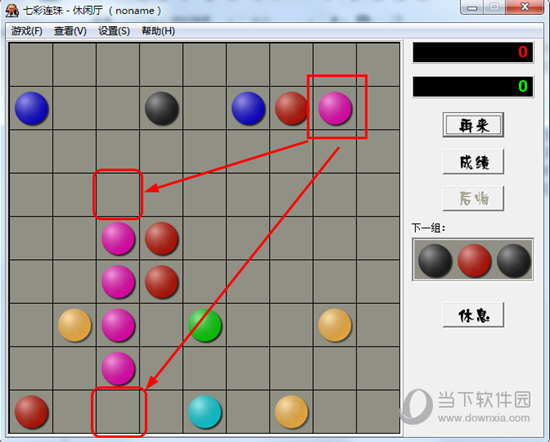The image size is (550, 442).
Task: Select the red ball between blue and magenta balls
Action: (x=291, y=108)
